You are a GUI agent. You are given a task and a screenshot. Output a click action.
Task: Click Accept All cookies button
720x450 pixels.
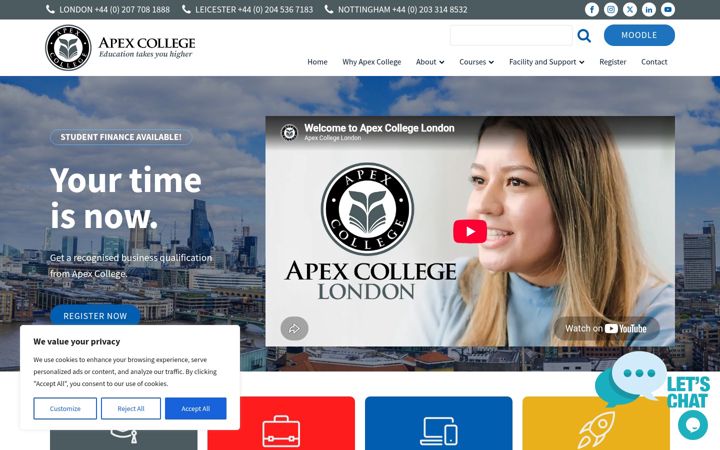196,408
